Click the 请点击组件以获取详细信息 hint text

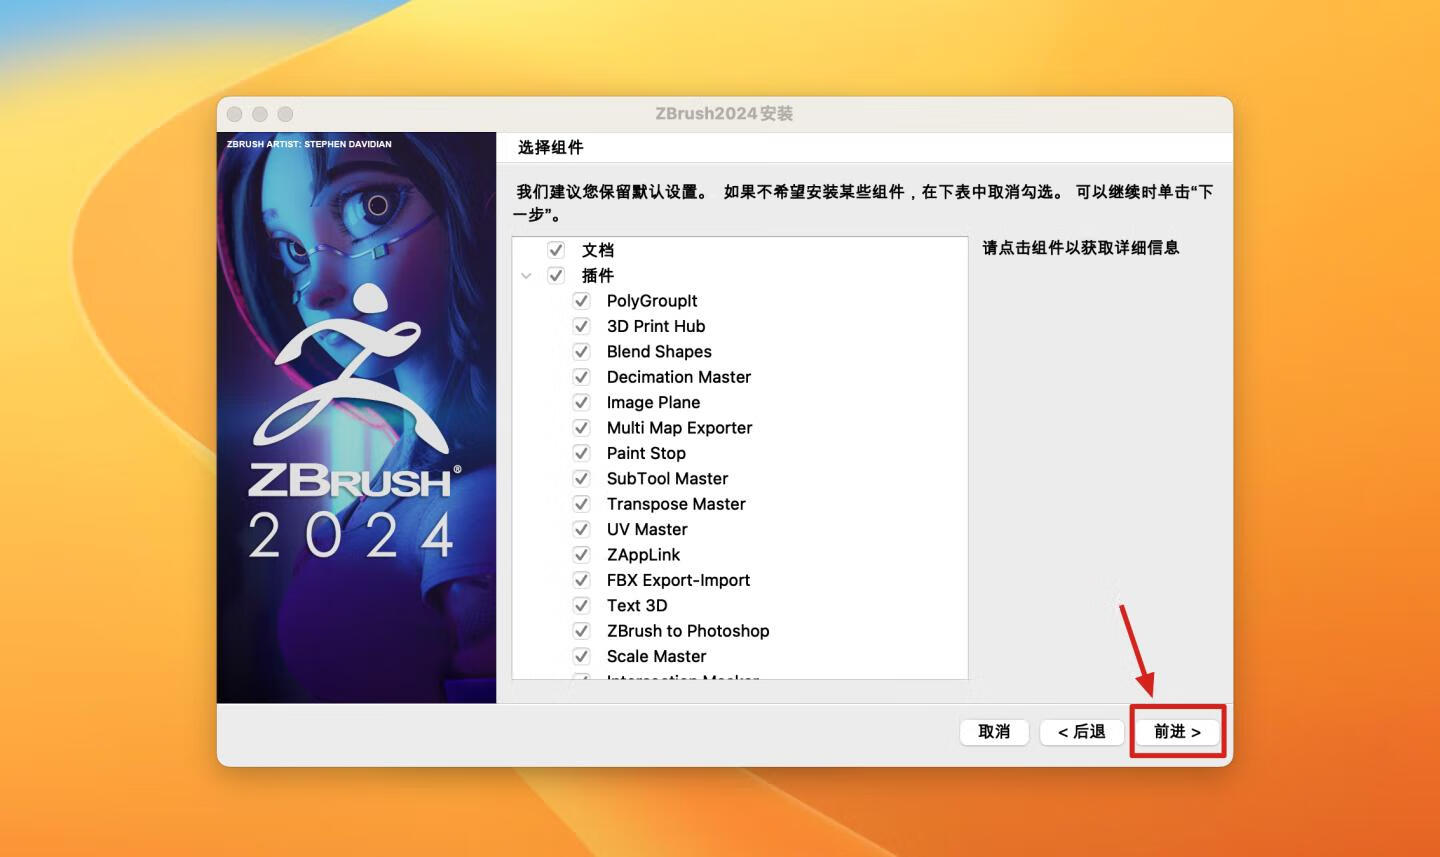1081,248
